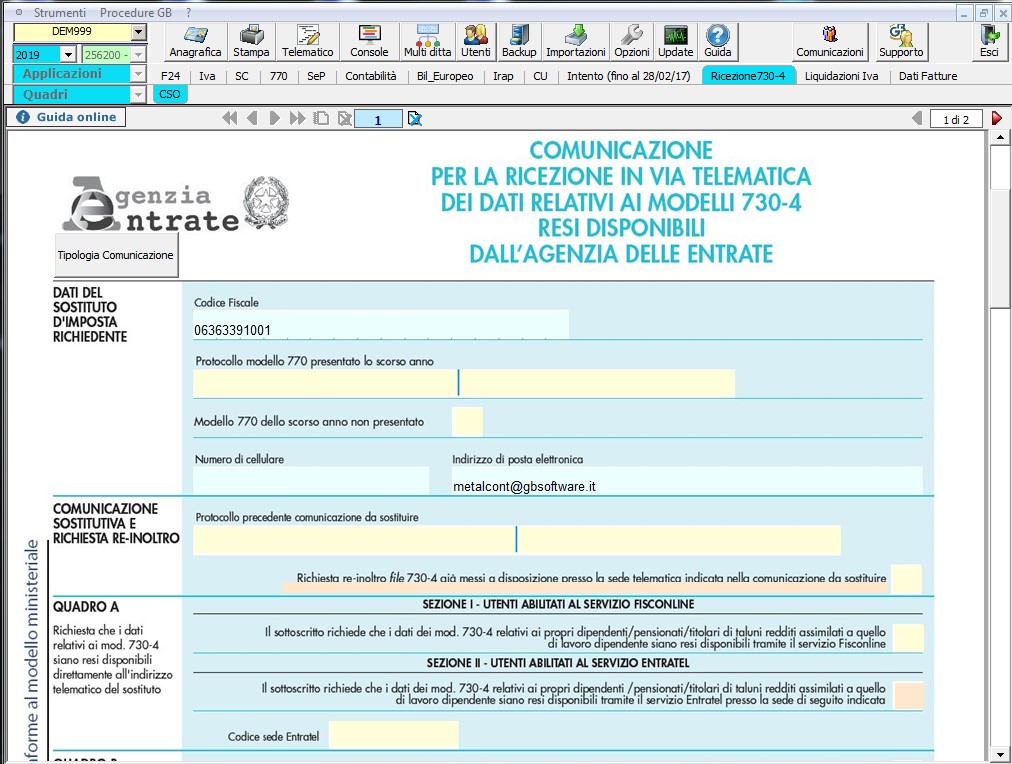Open the Anagrafica module
The height and width of the screenshot is (764, 1012).
[x=194, y=41]
